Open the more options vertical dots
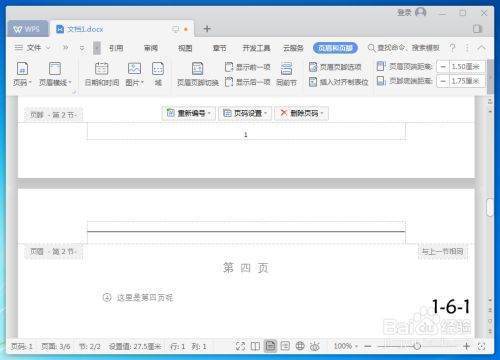This screenshot has width=500, height=360. tap(467, 48)
